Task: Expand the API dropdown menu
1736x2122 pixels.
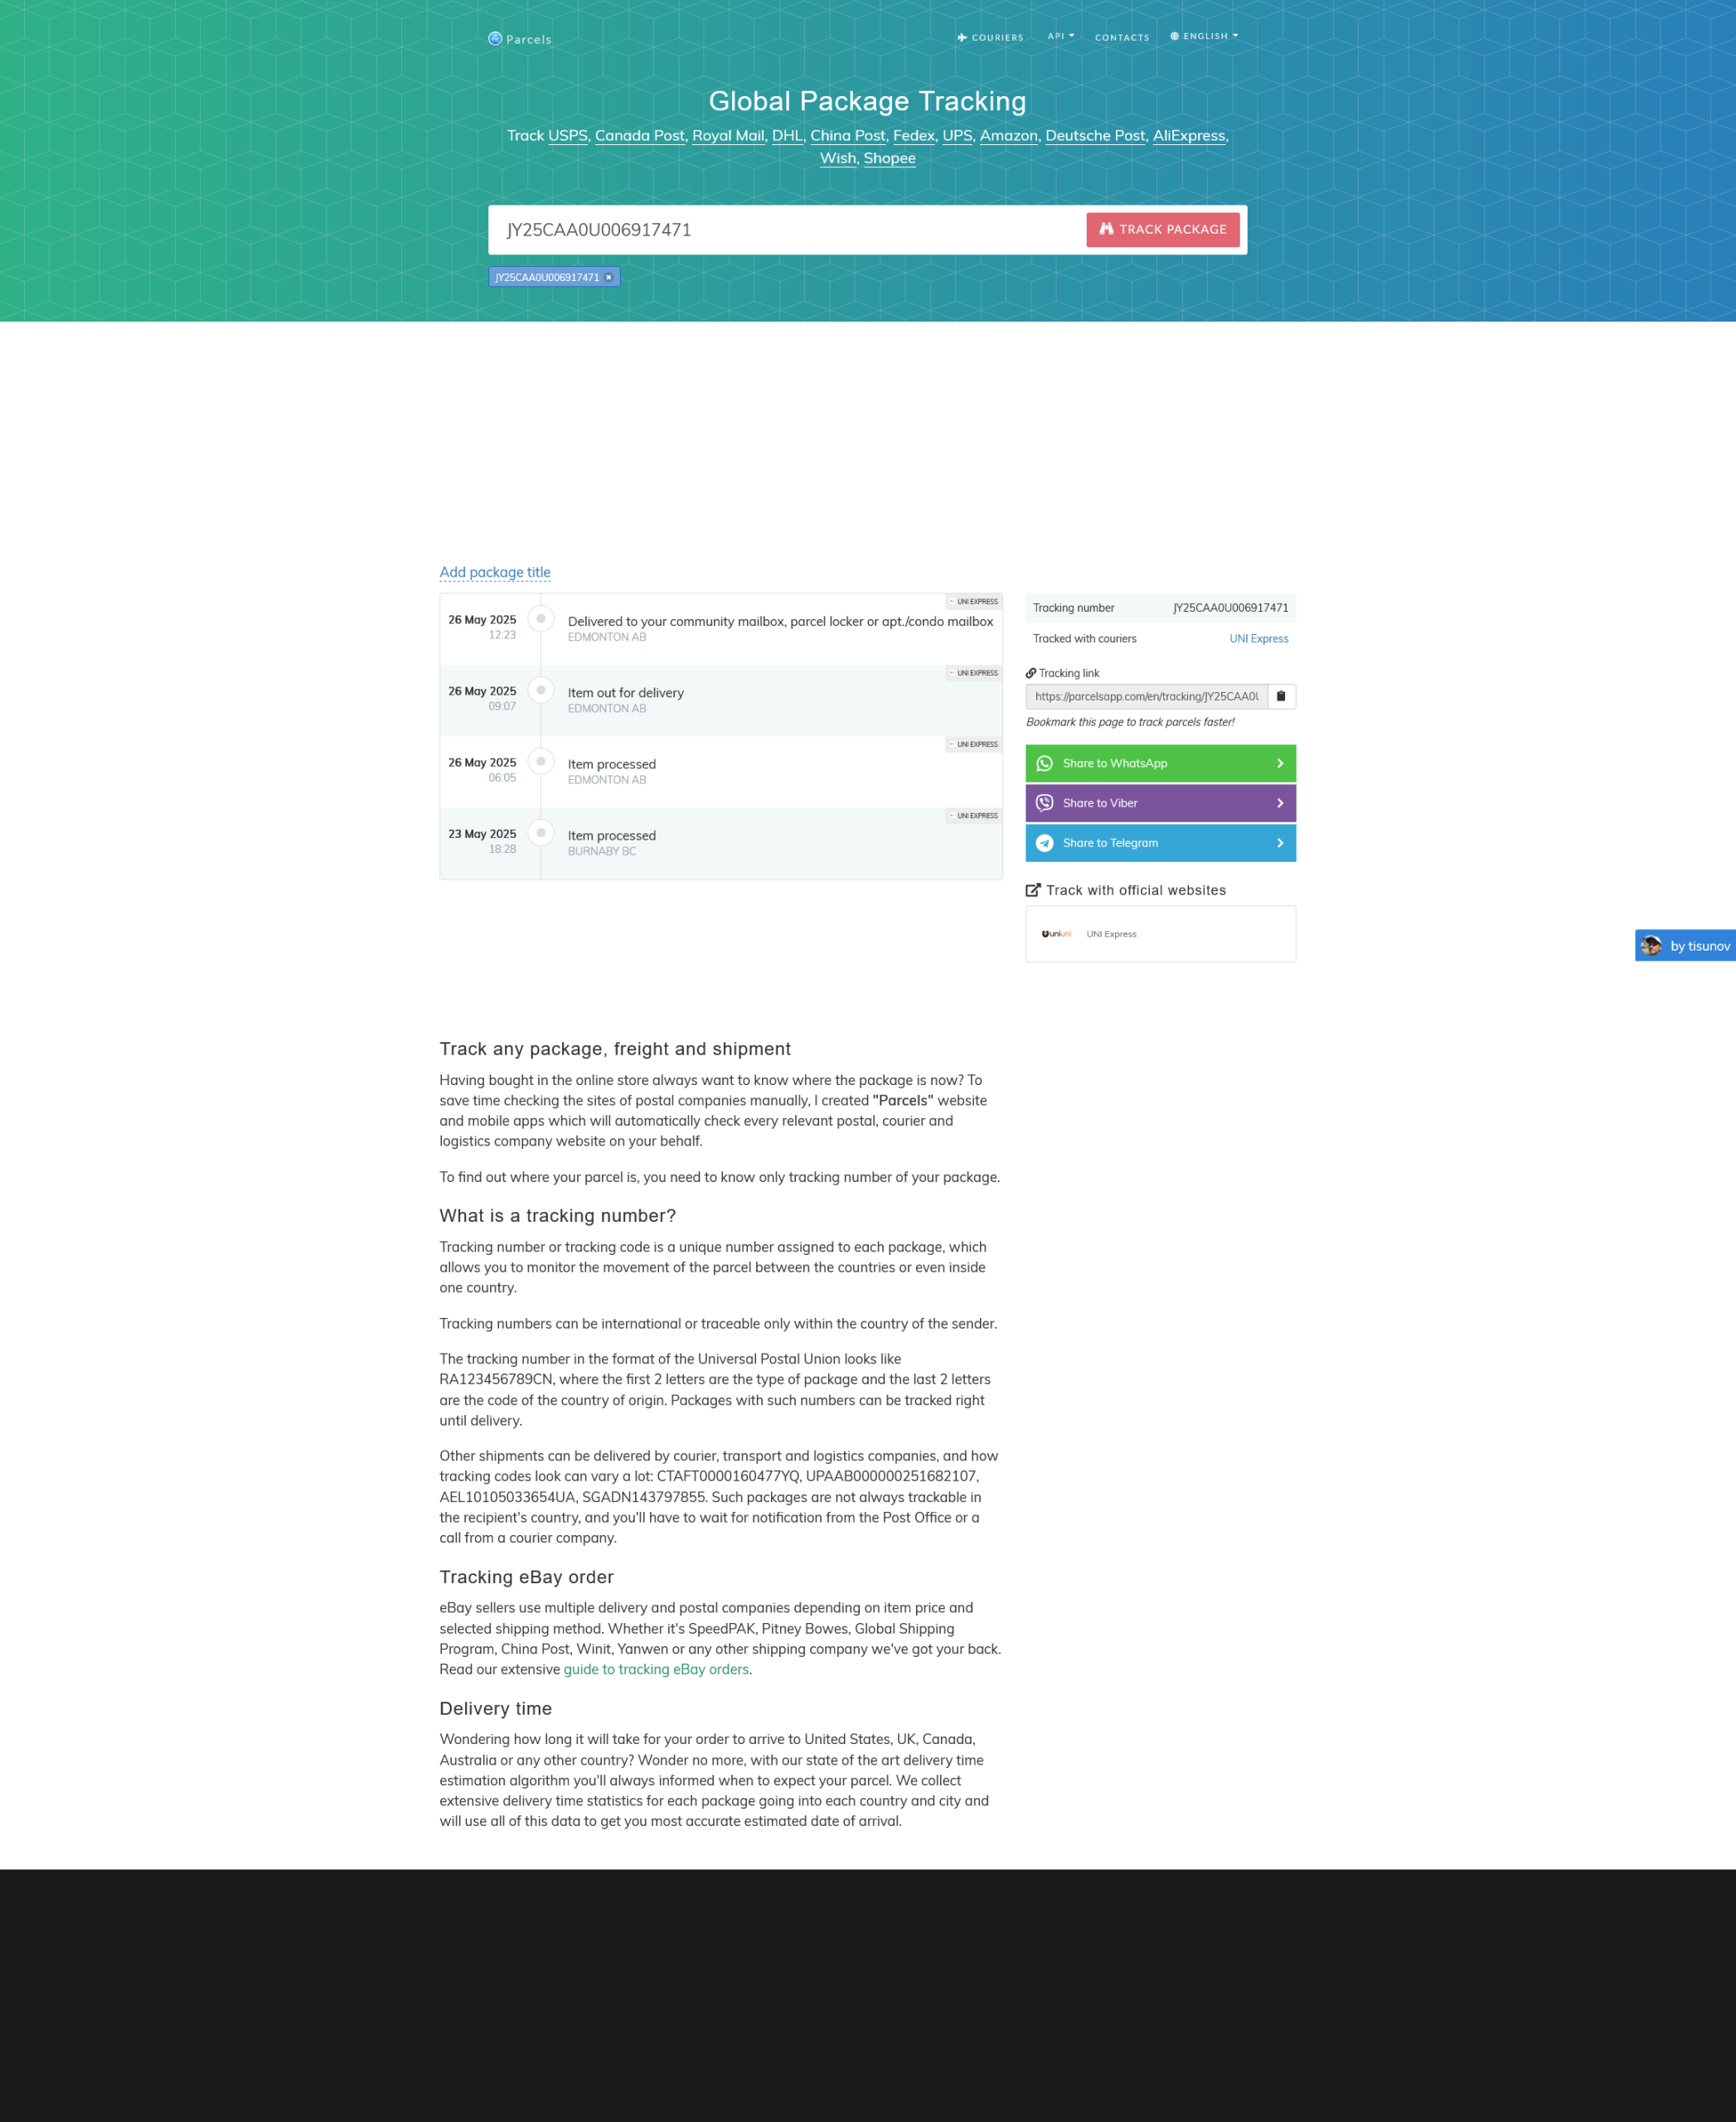Action: click(1061, 36)
